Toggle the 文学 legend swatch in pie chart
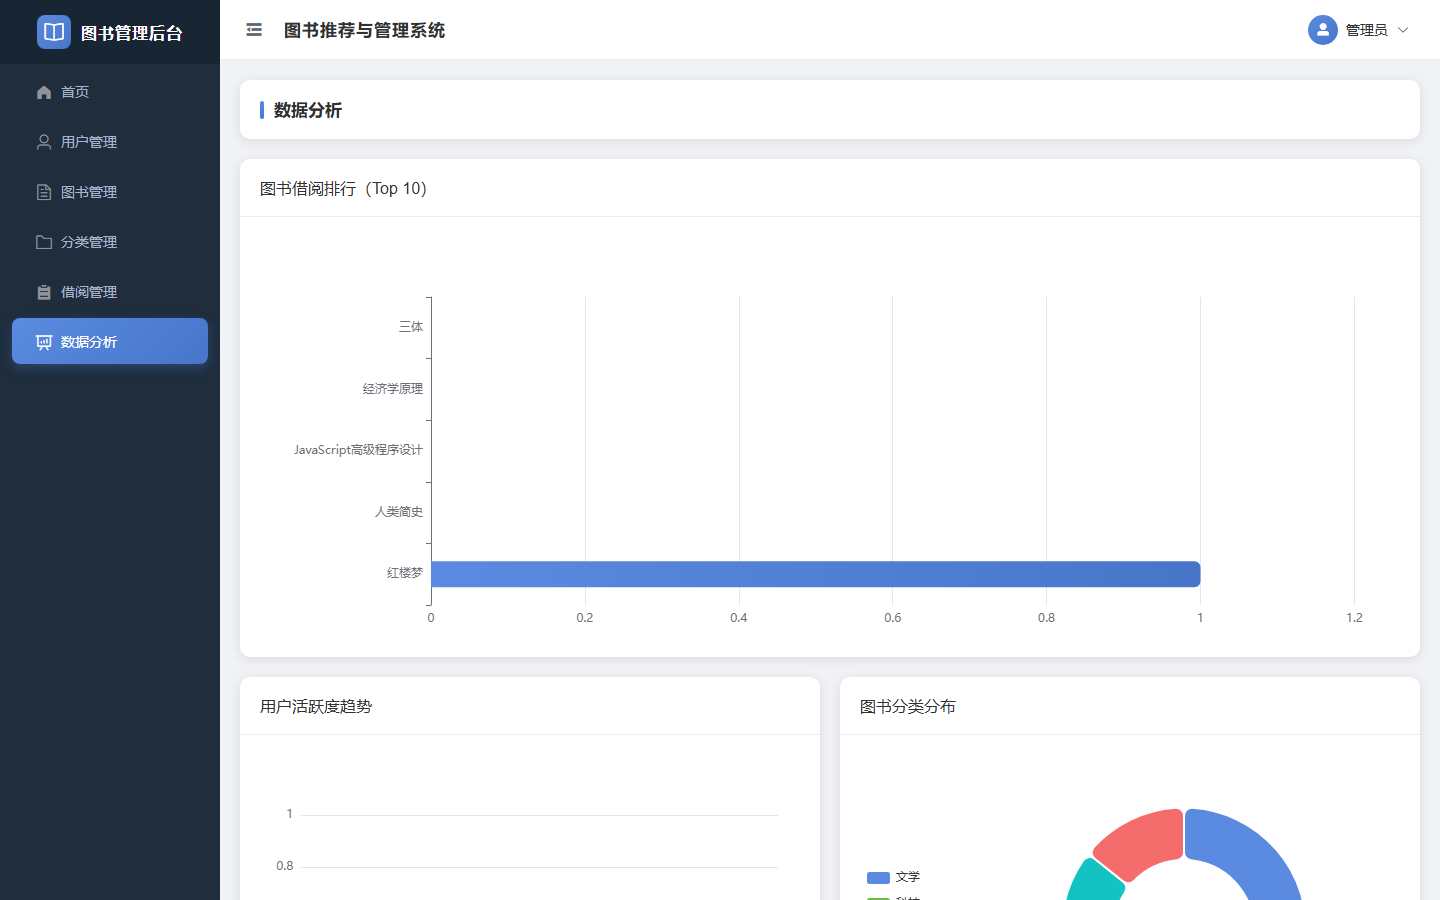The image size is (1440, 900). pyautogui.click(x=878, y=878)
